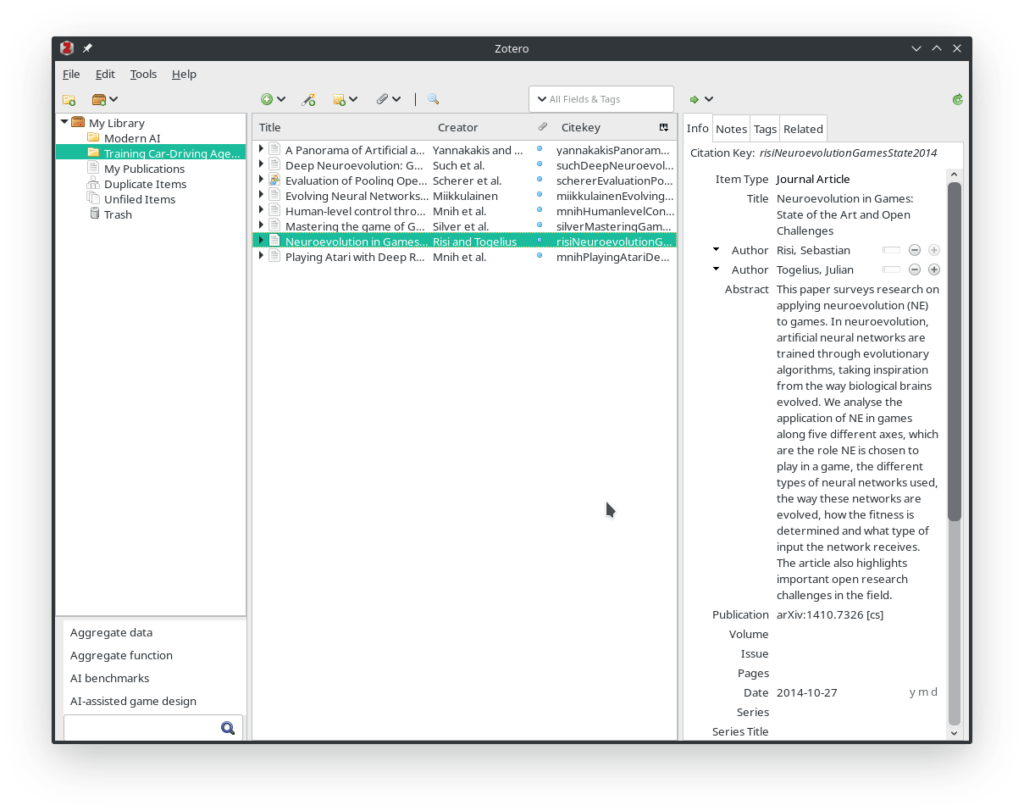Expand Human-level control item
This screenshot has width=1024, height=811.
[261, 210]
